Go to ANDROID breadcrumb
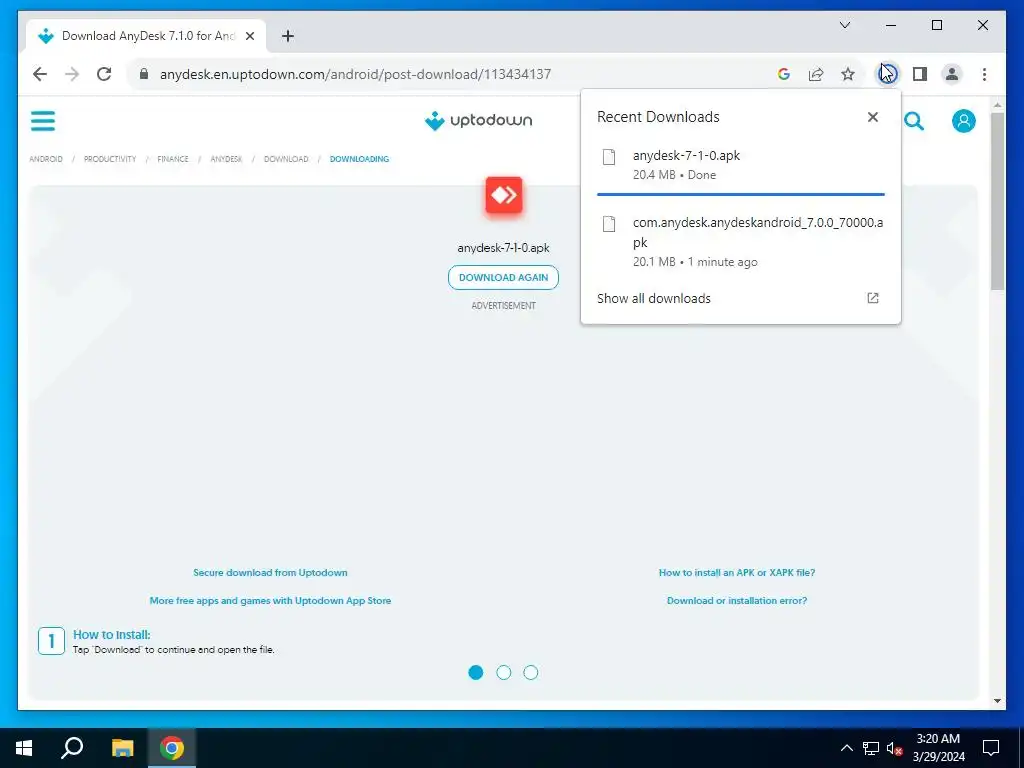The height and width of the screenshot is (768, 1024). click(46, 159)
